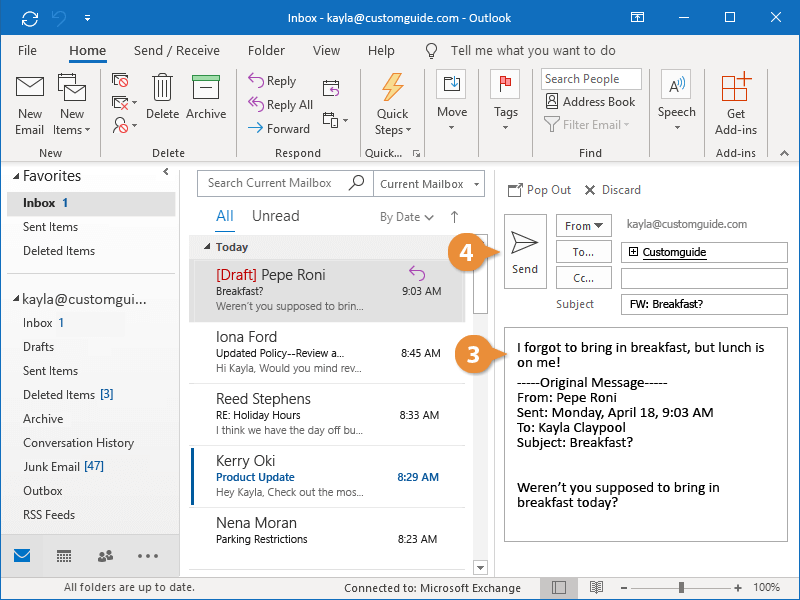
Task: Select the Home tab
Action: point(88,51)
